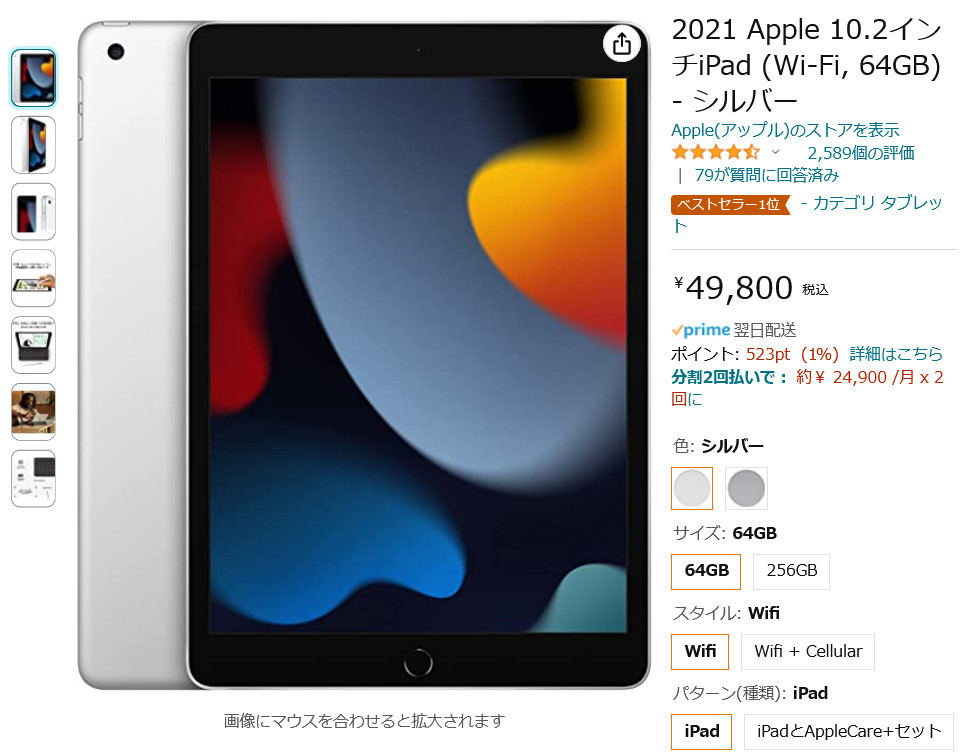Select the Wifi + Cellular style option
The width and height of the screenshot is (960, 754).
tap(808, 651)
